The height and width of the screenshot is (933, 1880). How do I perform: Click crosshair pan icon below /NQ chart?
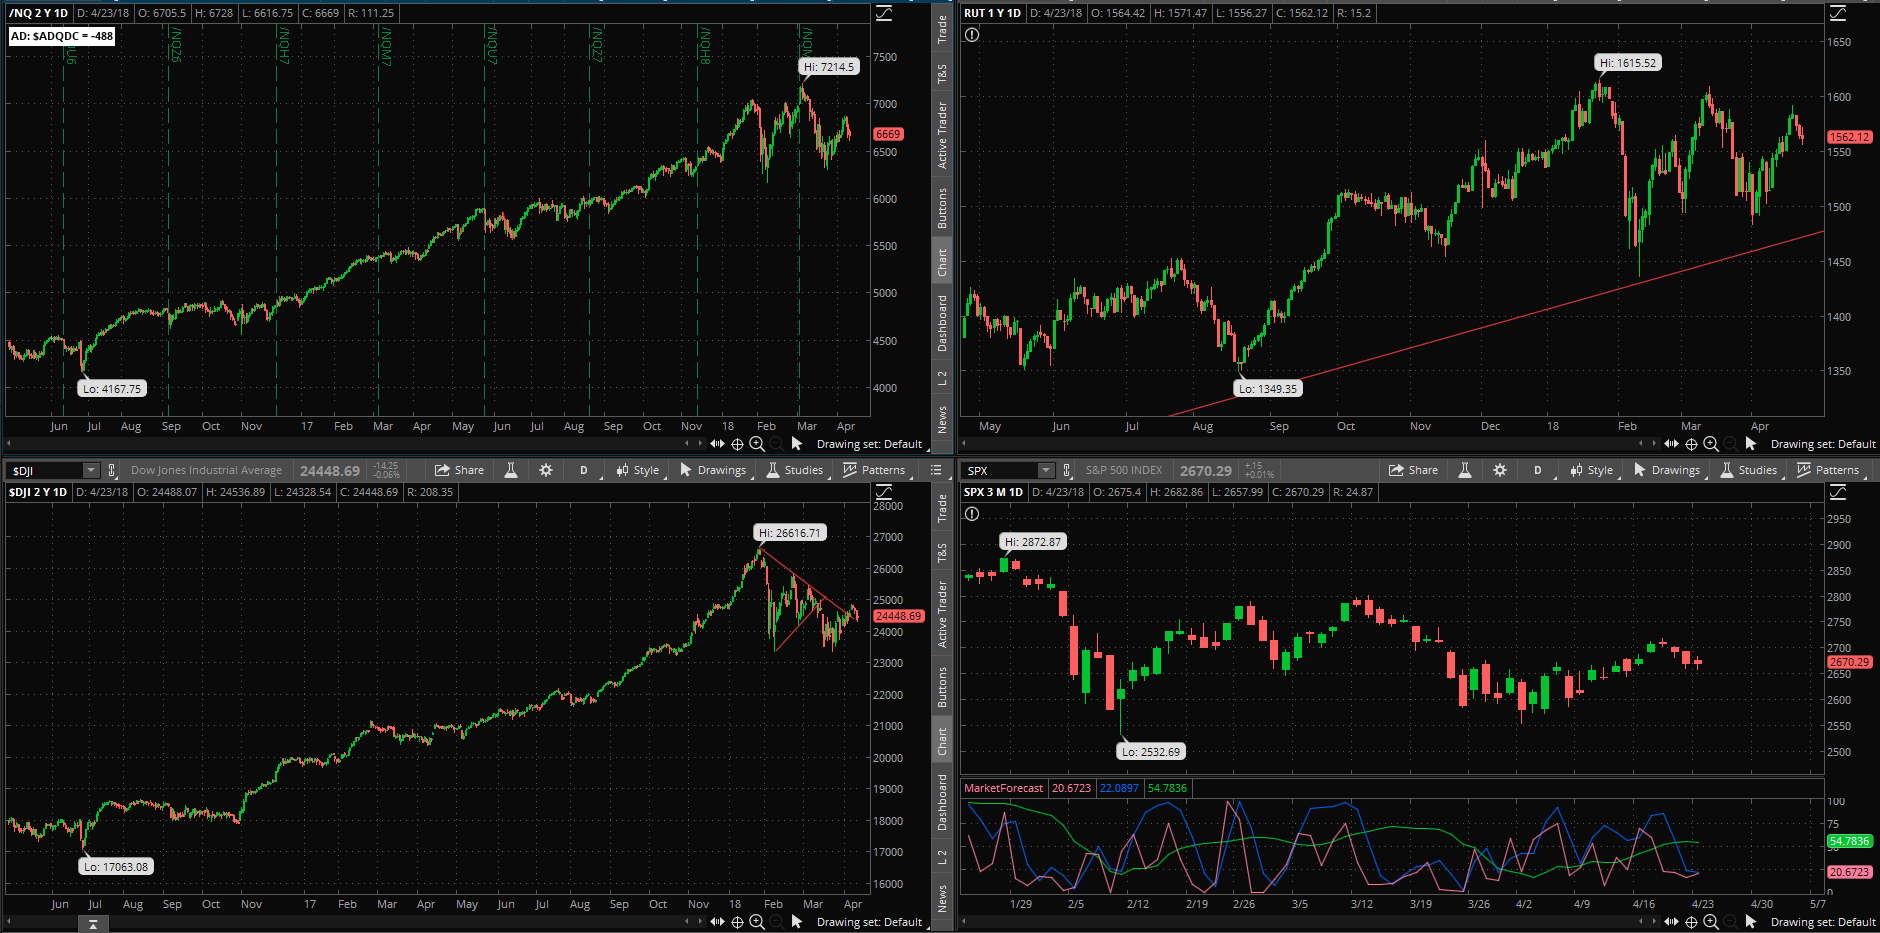click(737, 444)
